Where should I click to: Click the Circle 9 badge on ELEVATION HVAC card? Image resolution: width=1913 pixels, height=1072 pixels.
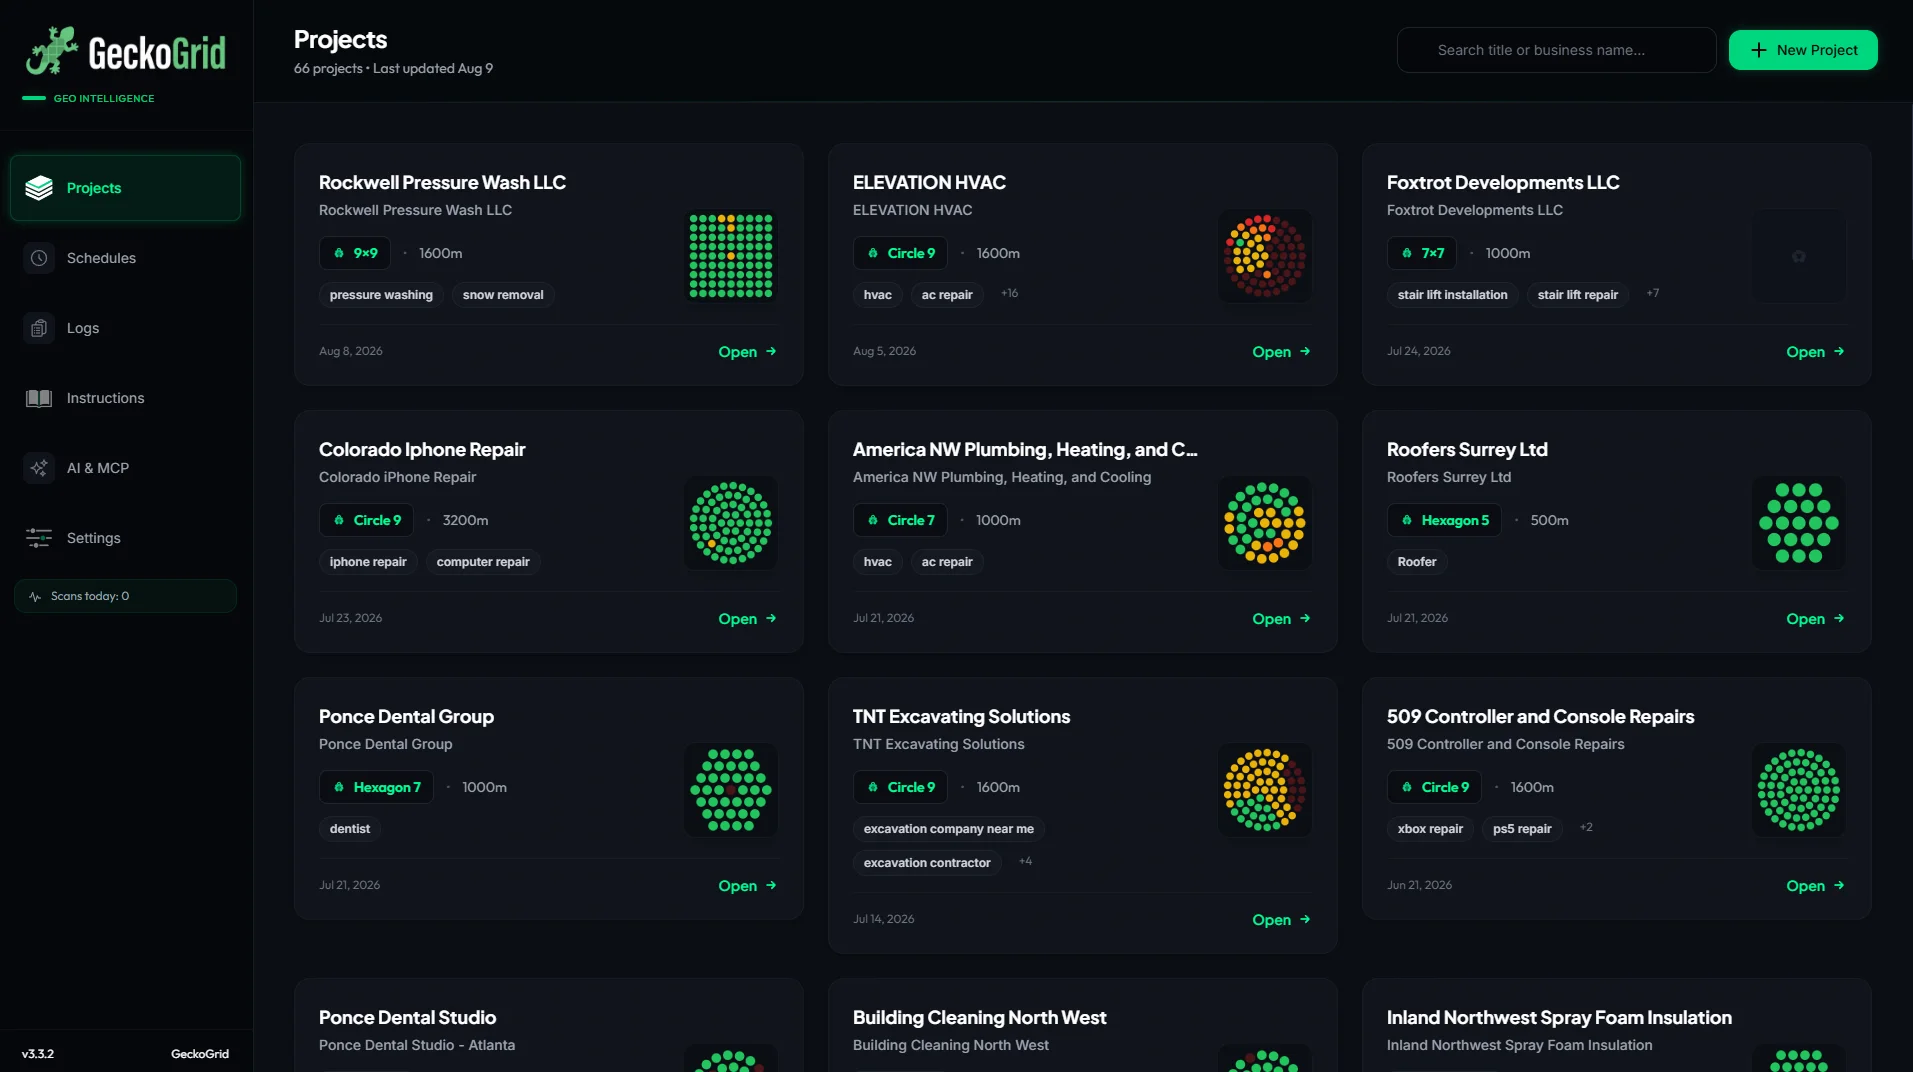(x=900, y=253)
